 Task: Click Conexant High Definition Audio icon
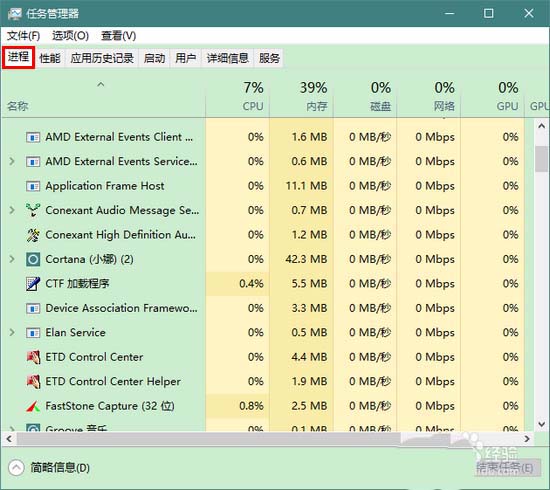click(33, 235)
